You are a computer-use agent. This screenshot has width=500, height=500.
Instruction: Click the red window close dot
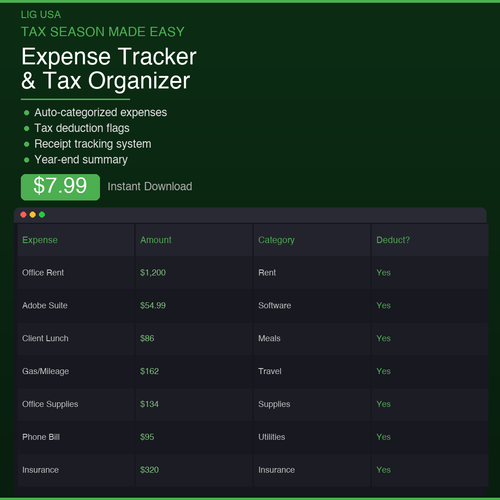tap(23, 215)
